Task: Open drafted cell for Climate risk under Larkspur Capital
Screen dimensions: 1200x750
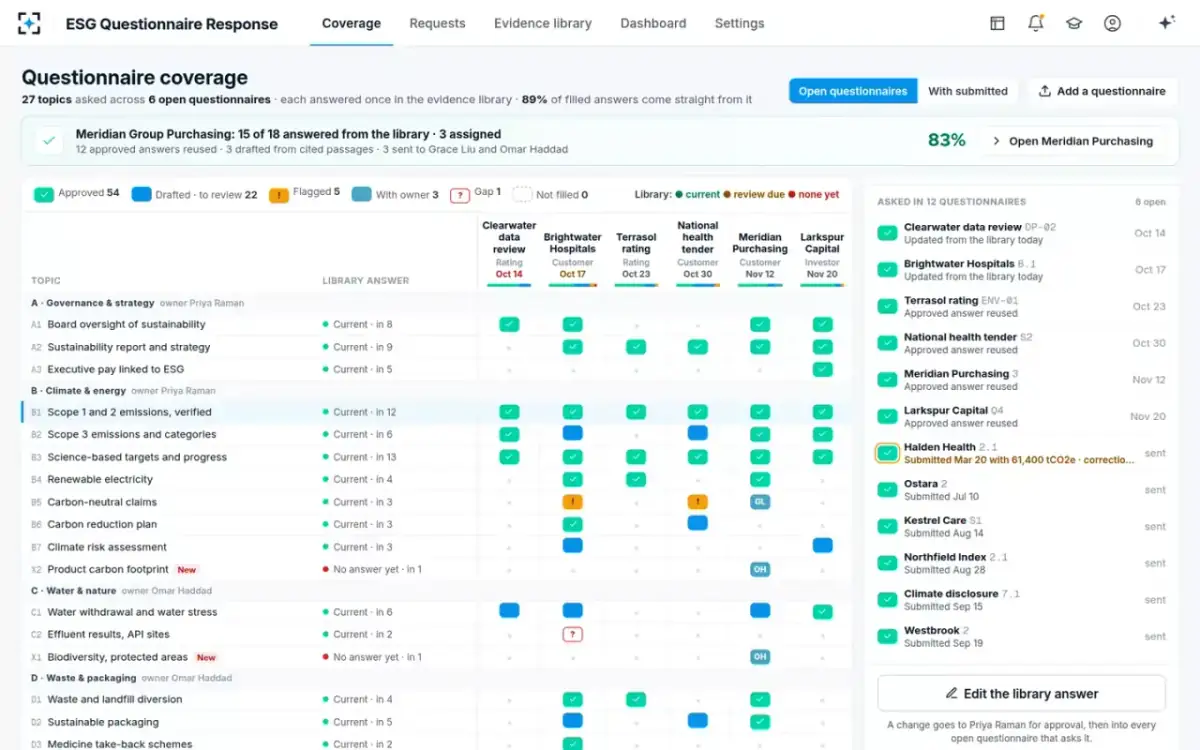Action: click(x=822, y=546)
